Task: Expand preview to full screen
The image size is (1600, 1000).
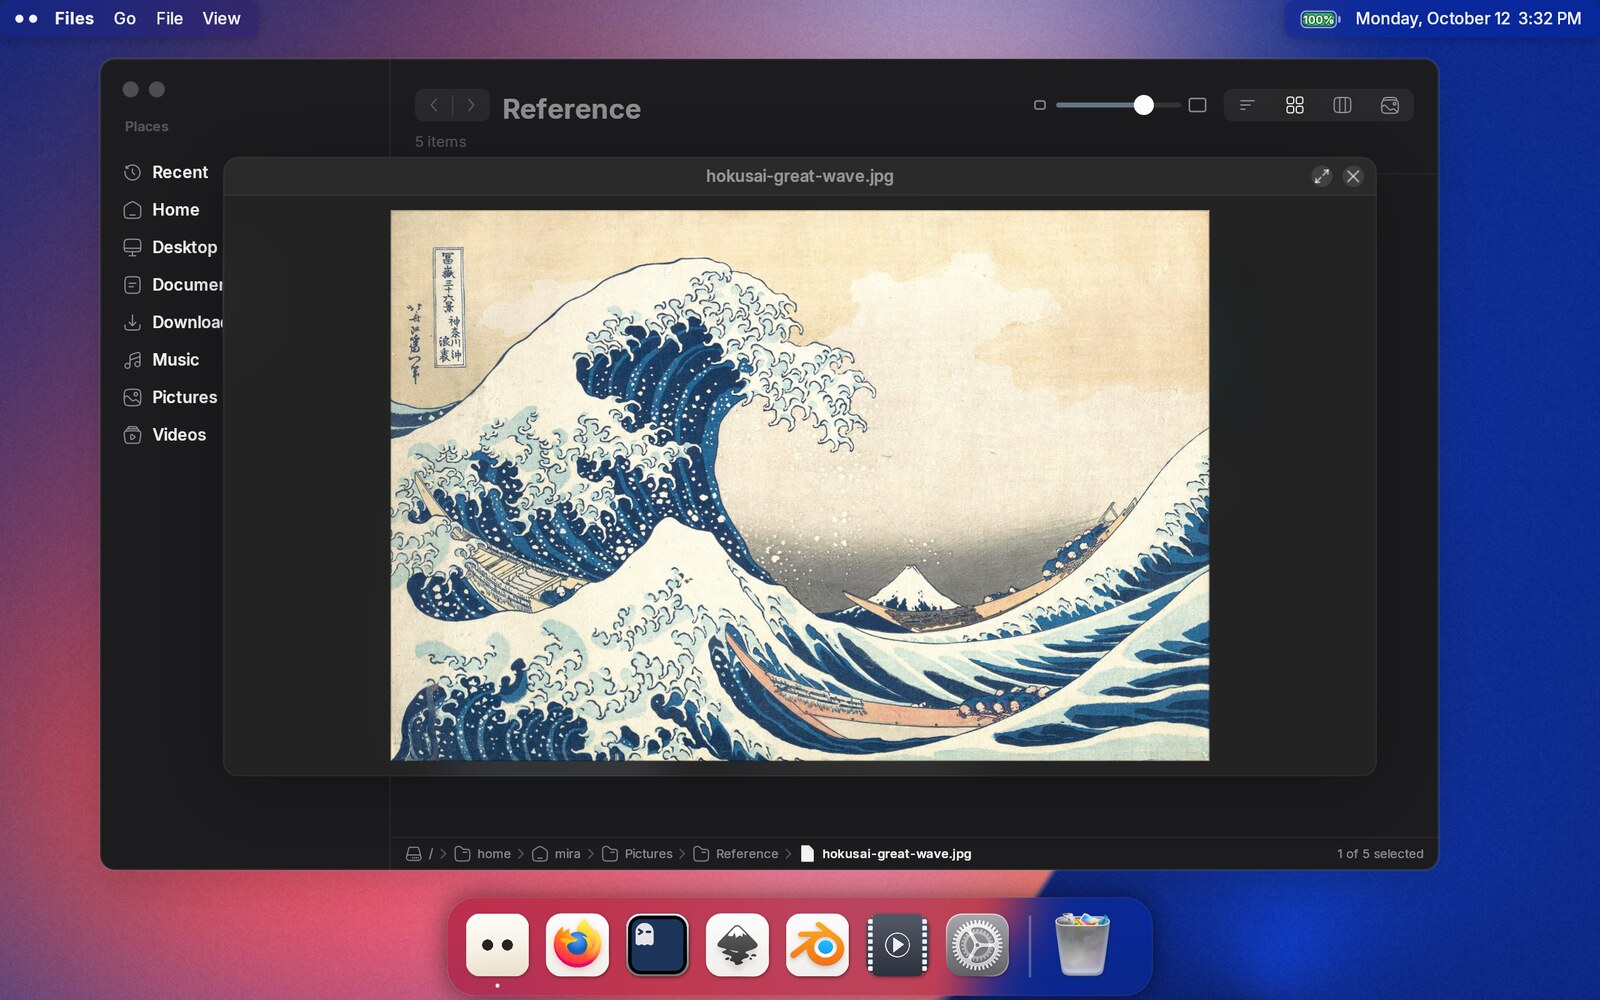Action: tap(1322, 176)
